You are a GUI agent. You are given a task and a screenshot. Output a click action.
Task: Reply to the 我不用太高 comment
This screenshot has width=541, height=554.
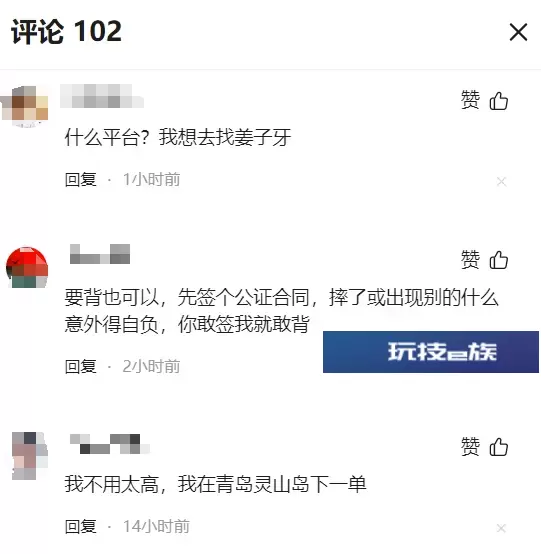coord(81,526)
